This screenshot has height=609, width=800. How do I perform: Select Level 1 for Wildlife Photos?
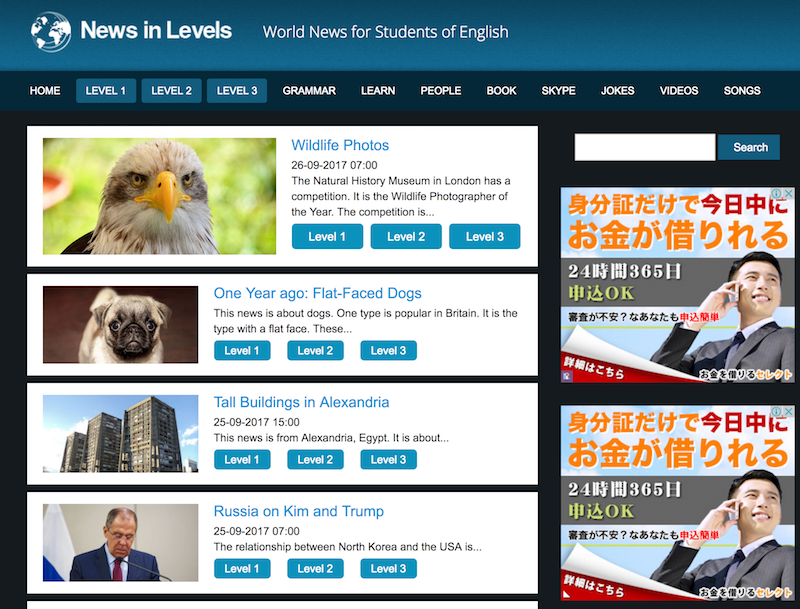pyautogui.click(x=327, y=237)
